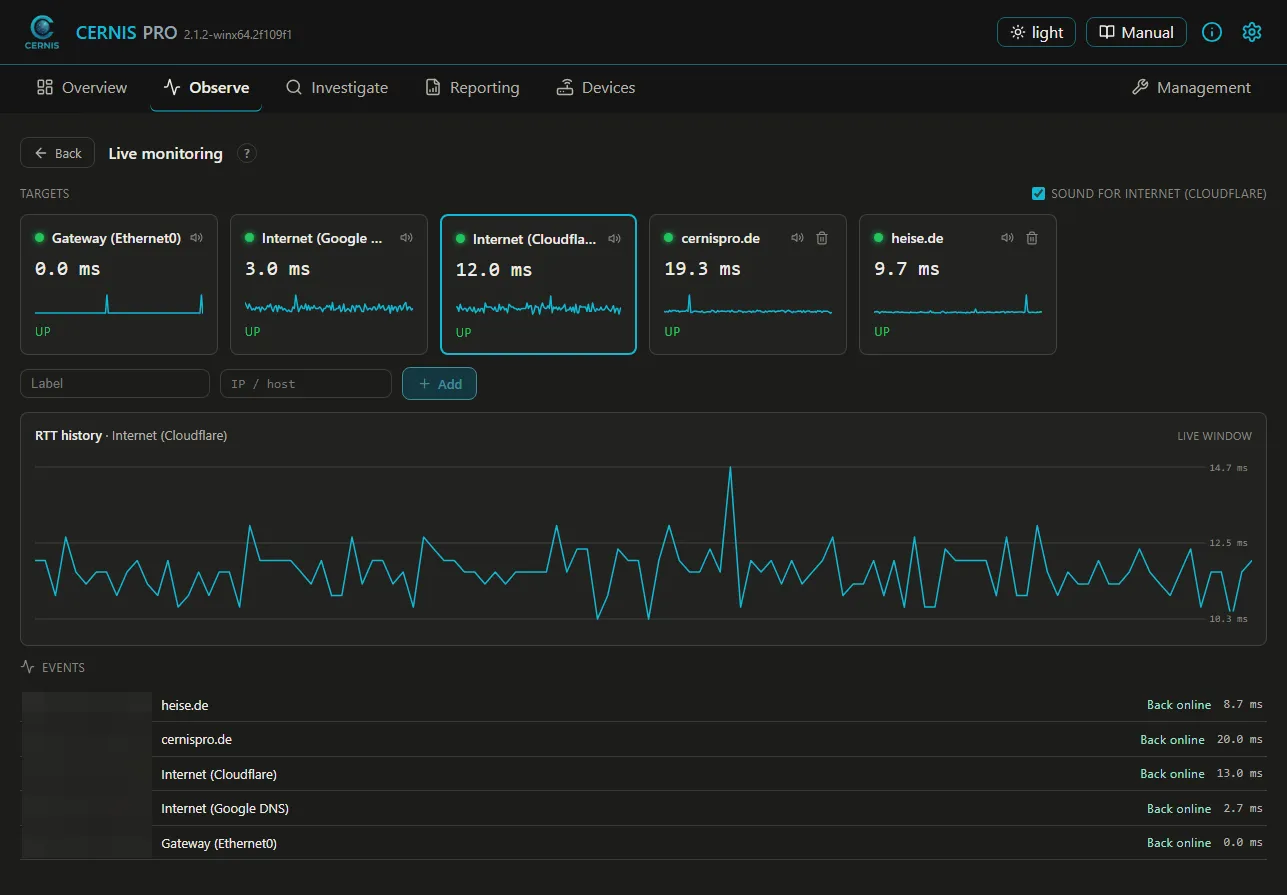Click the Events pulse icon
Viewport: 1287px width, 895px height.
click(28, 667)
